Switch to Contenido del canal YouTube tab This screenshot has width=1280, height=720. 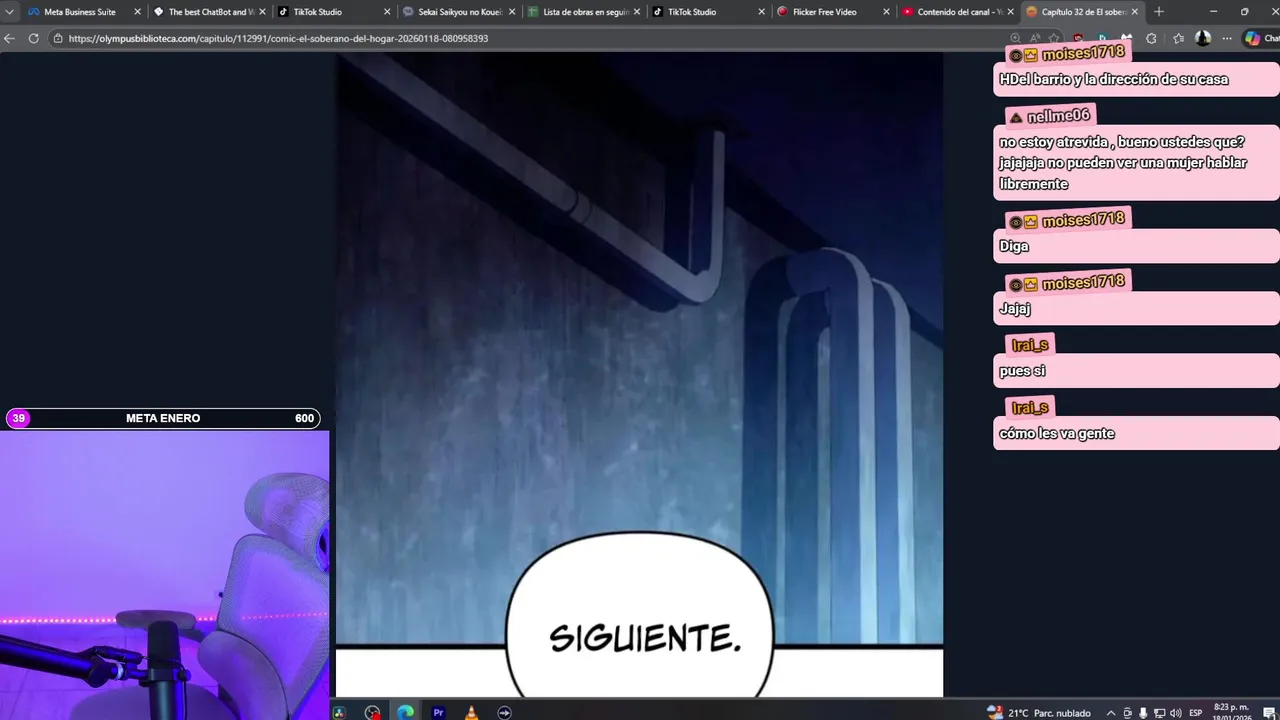[956, 12]
